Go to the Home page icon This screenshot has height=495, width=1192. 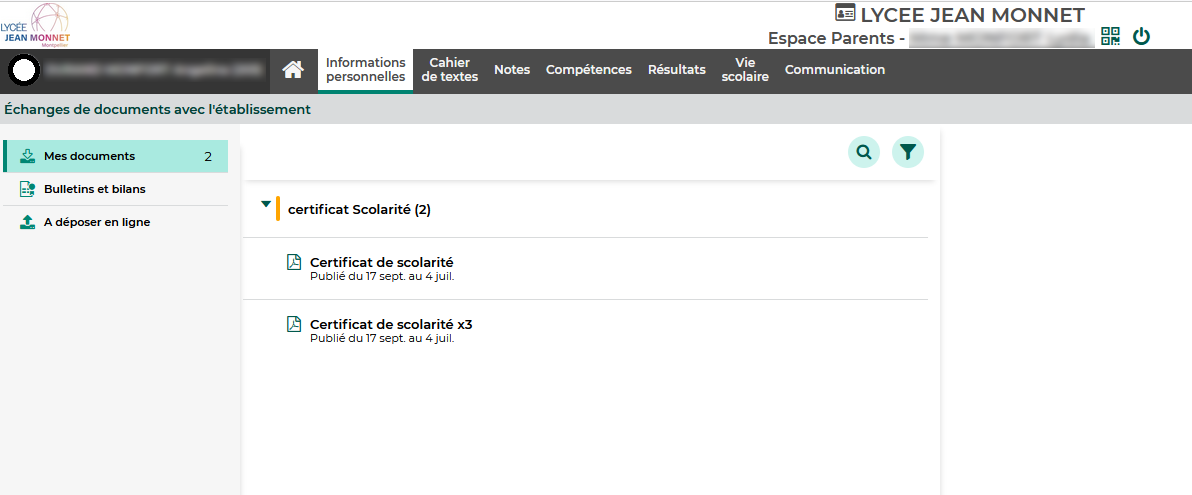click(x=292, y=70)
